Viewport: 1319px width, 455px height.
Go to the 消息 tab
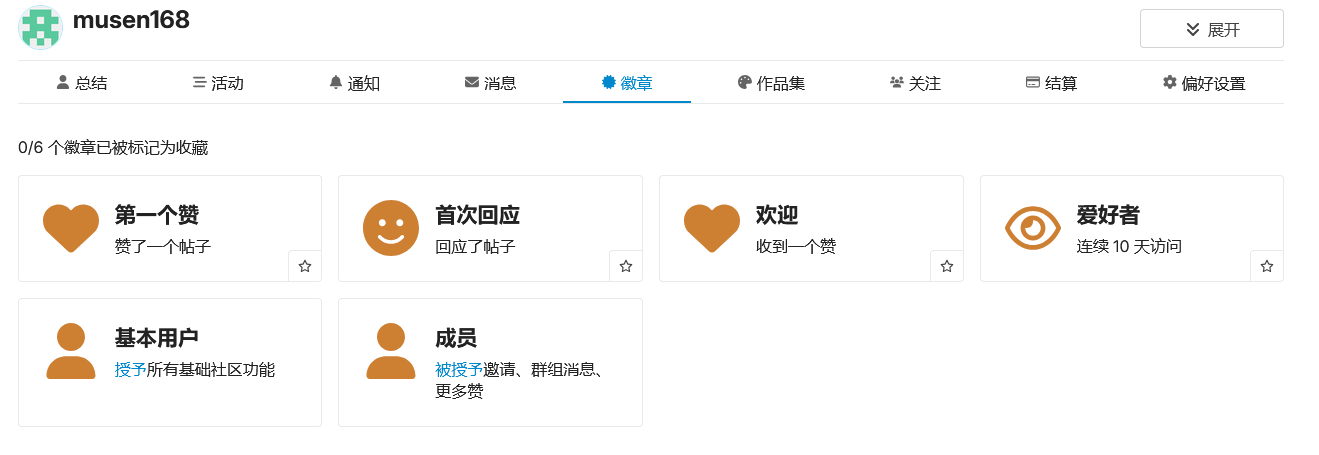tap(490, 83)
